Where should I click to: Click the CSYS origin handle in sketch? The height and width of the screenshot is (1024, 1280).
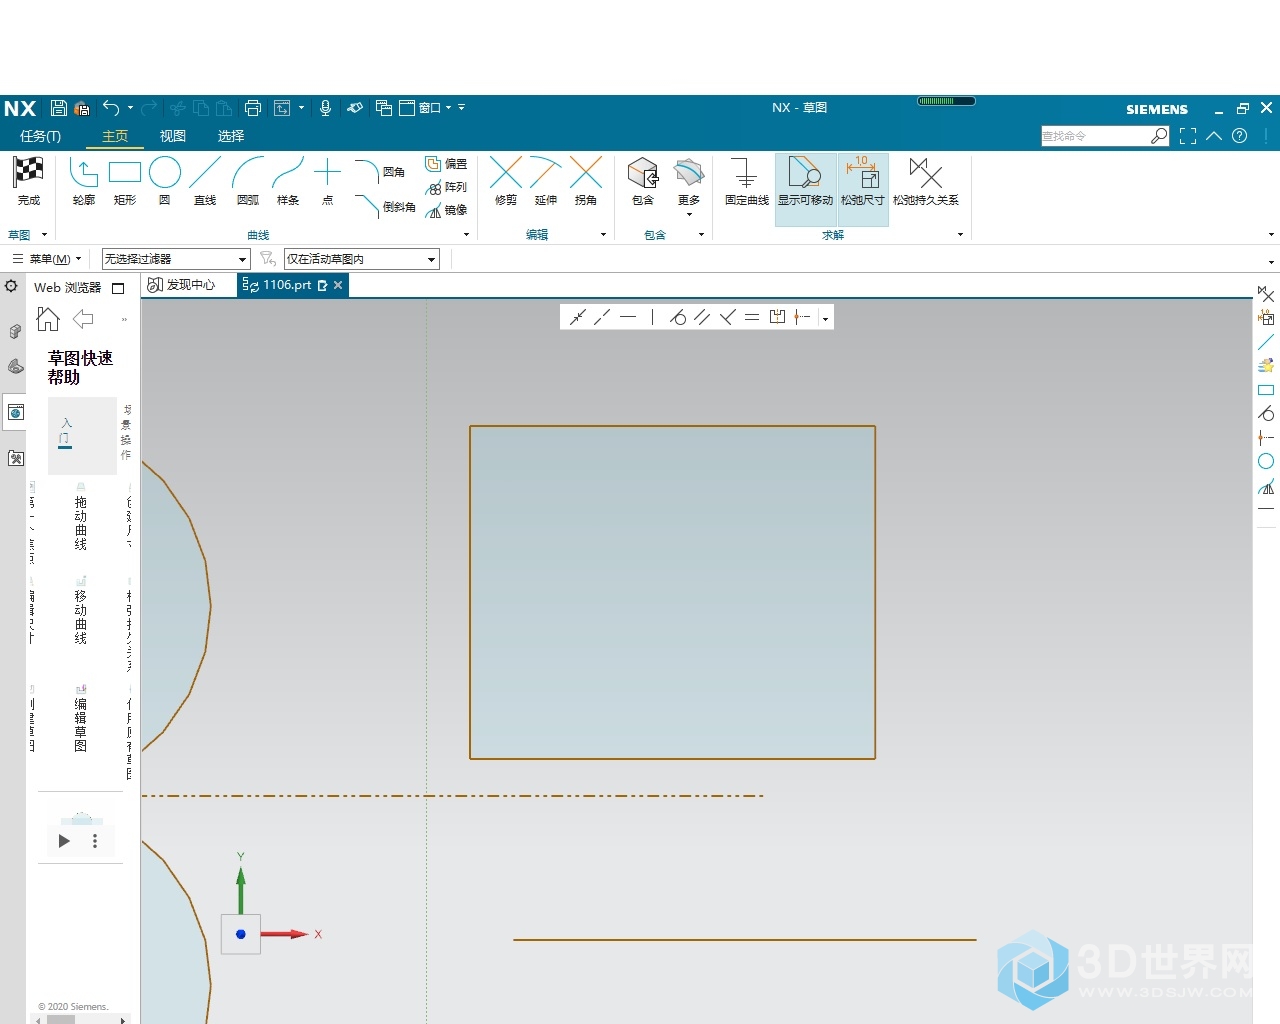(240, 934)
